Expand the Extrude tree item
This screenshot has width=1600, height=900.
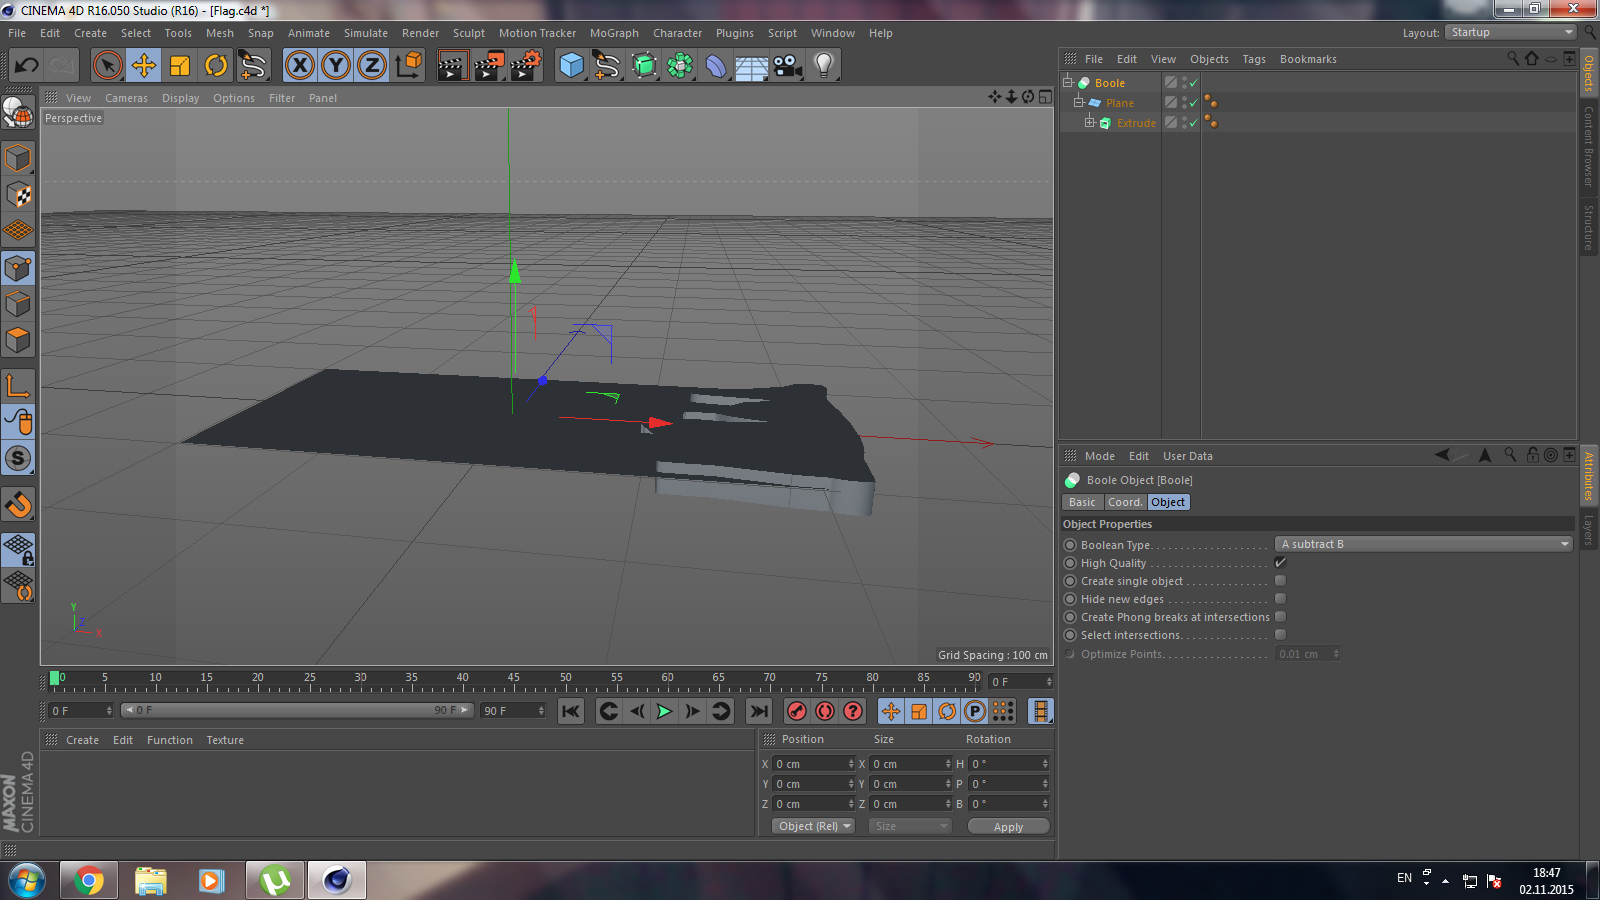tap(1090, 122)
